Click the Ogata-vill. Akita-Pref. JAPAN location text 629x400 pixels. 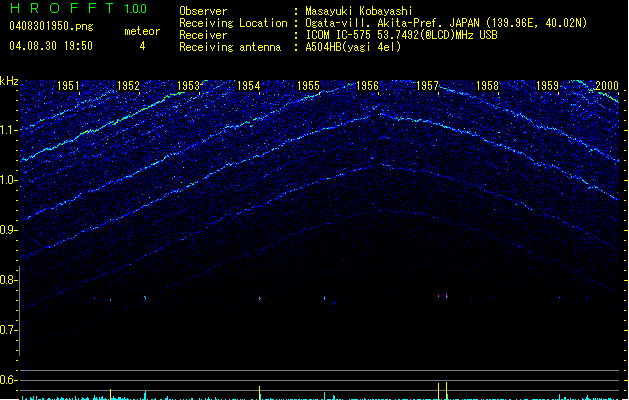point(446,23)
